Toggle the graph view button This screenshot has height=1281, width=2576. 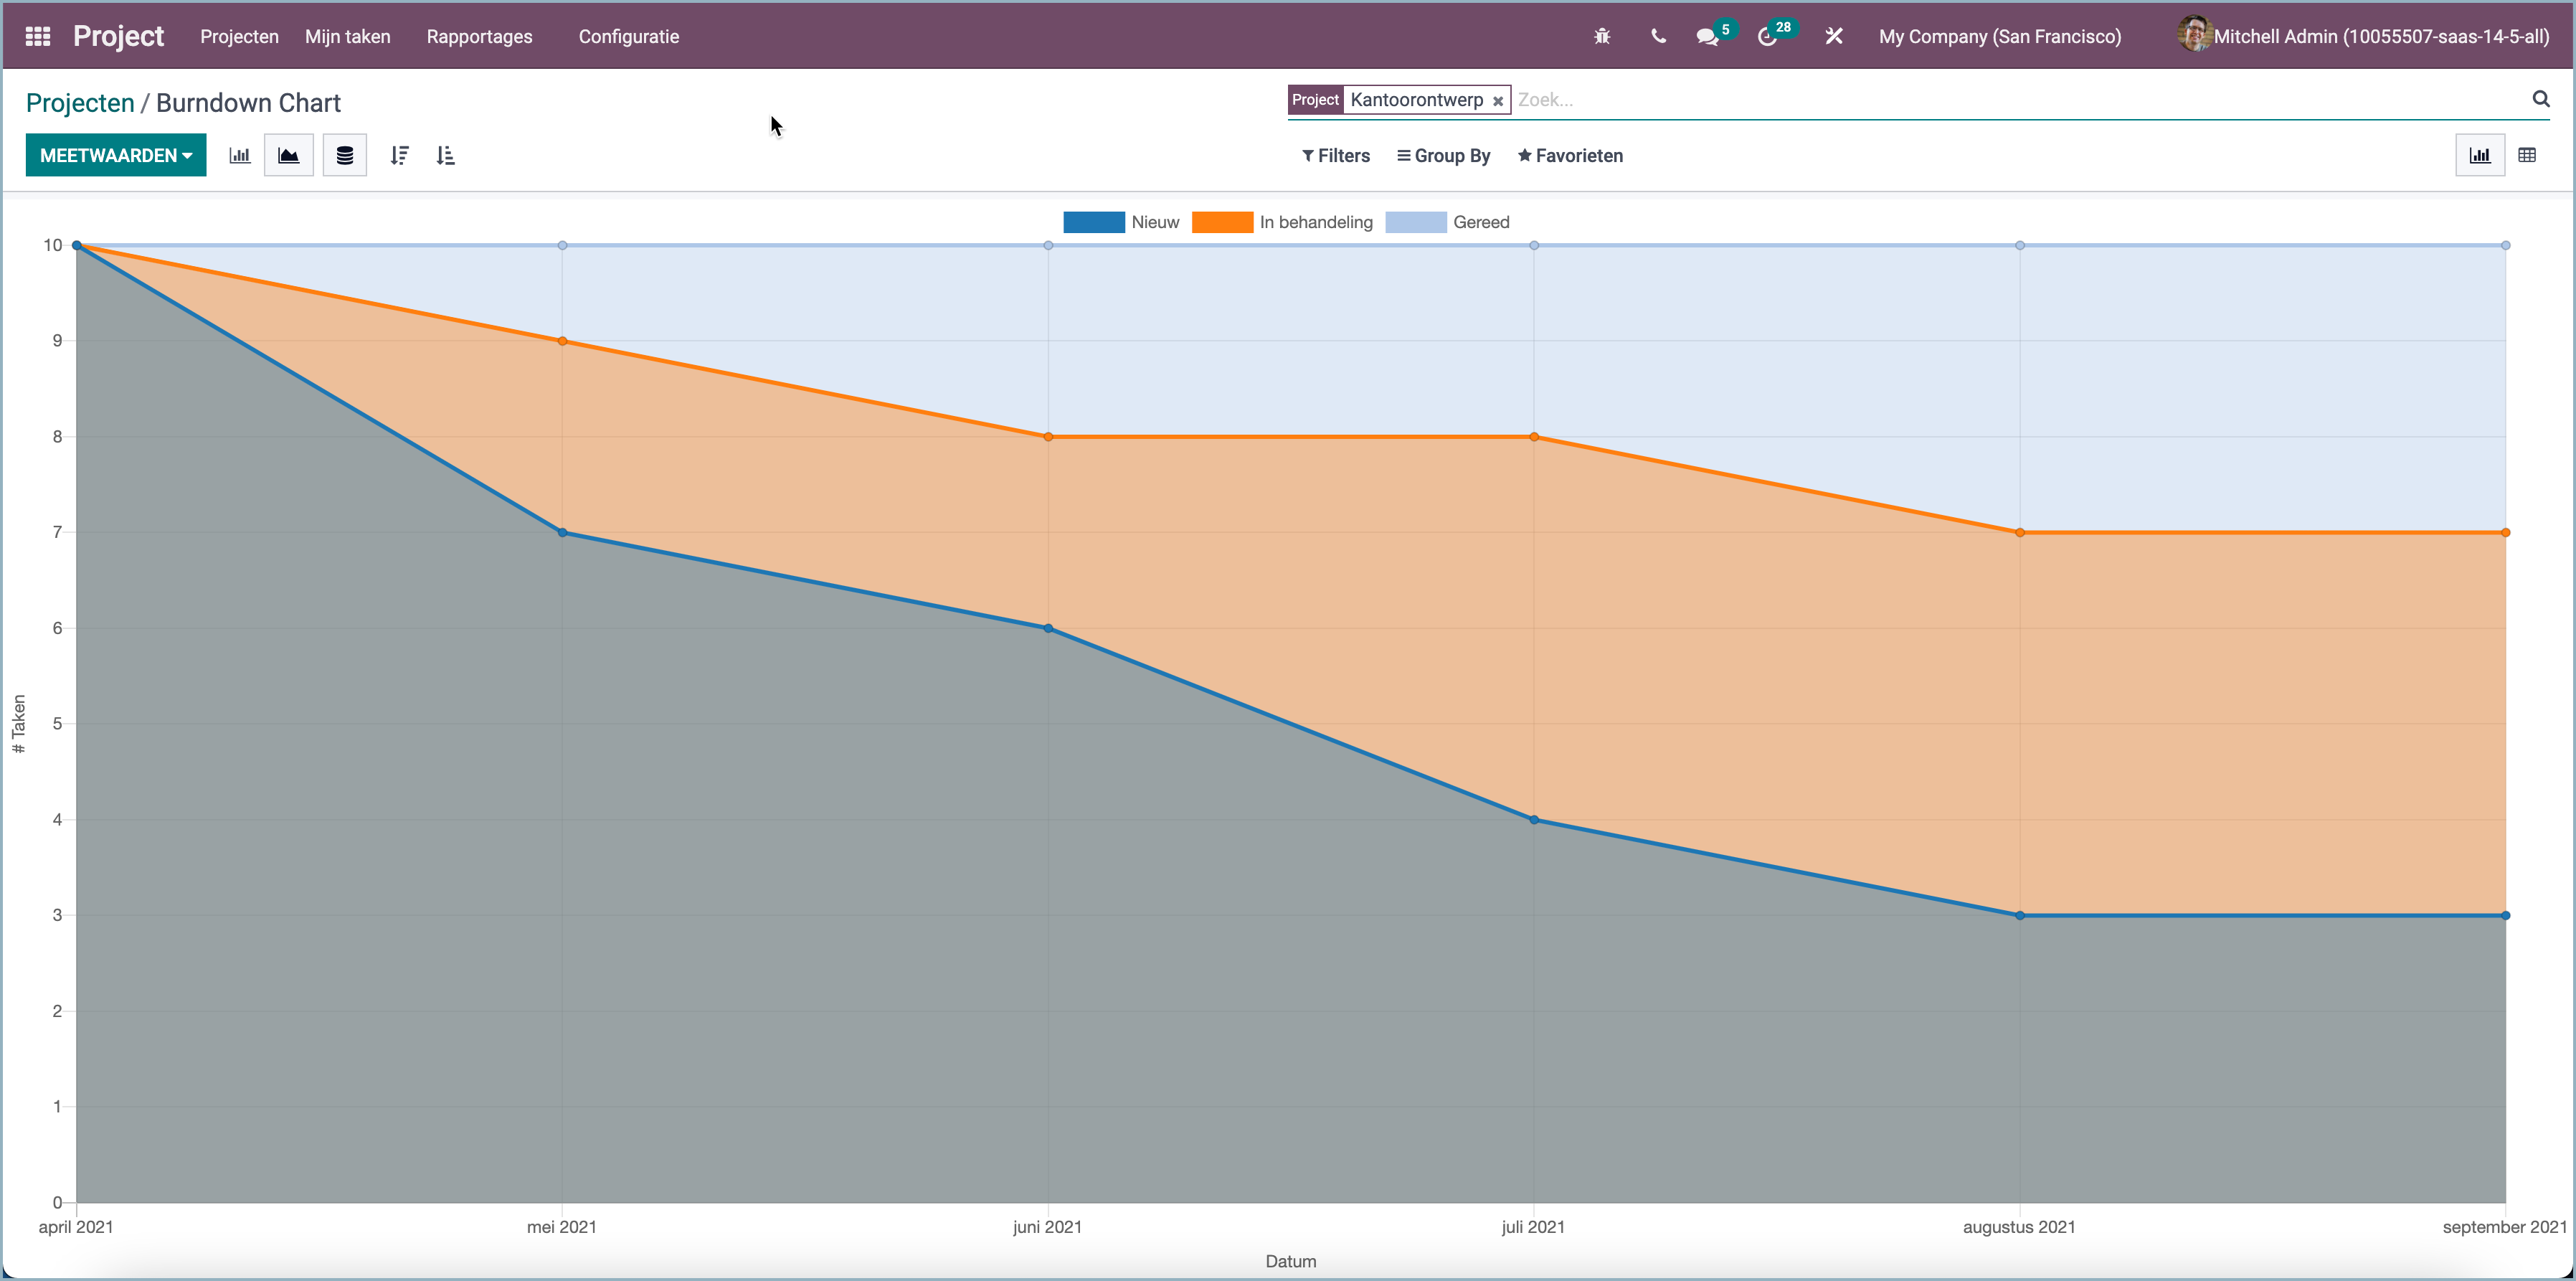2480,155
